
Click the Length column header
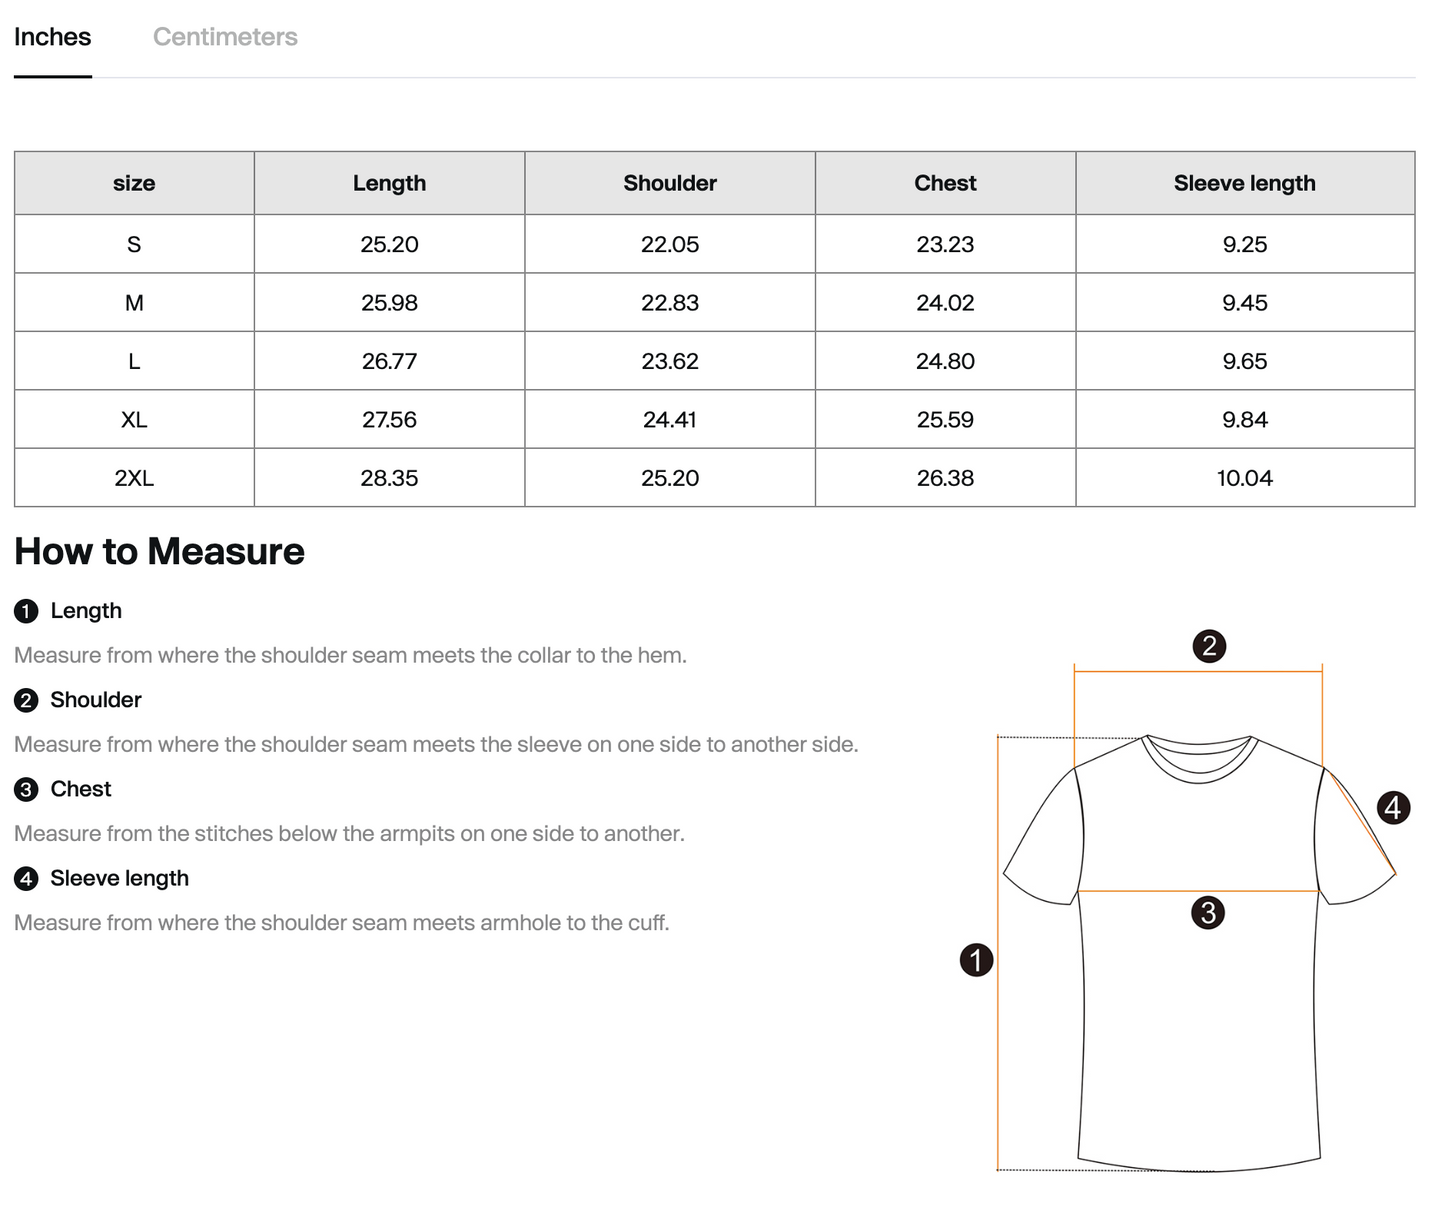389,183
